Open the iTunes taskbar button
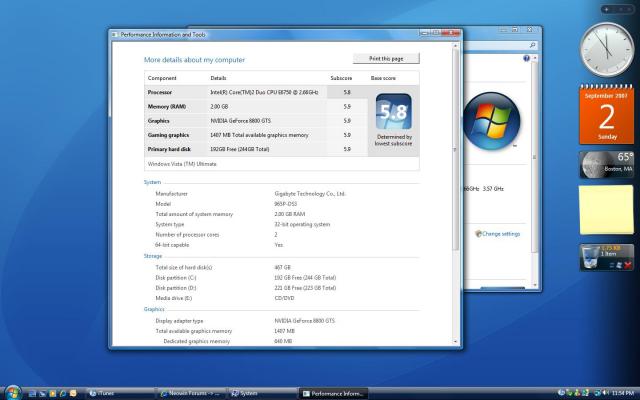Image resolution: width=640 pixels, height=400 pixels. click(121, 393)
